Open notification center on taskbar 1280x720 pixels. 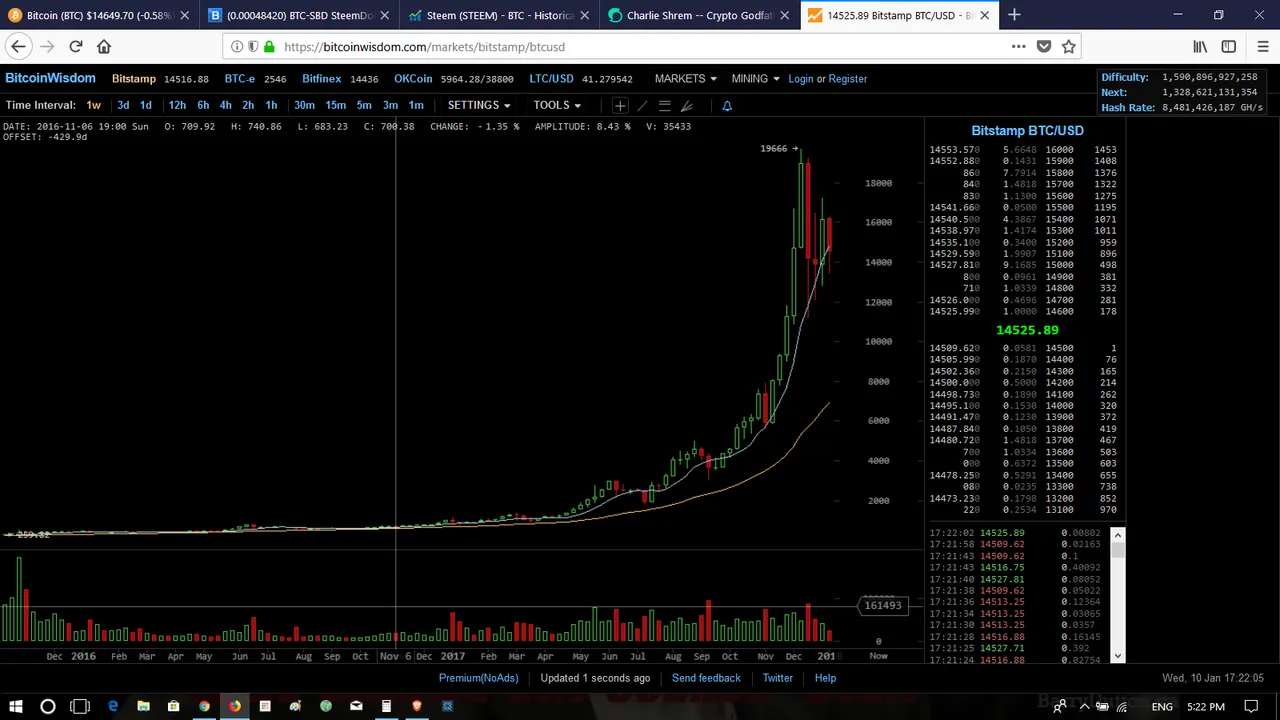(1251, 707)
